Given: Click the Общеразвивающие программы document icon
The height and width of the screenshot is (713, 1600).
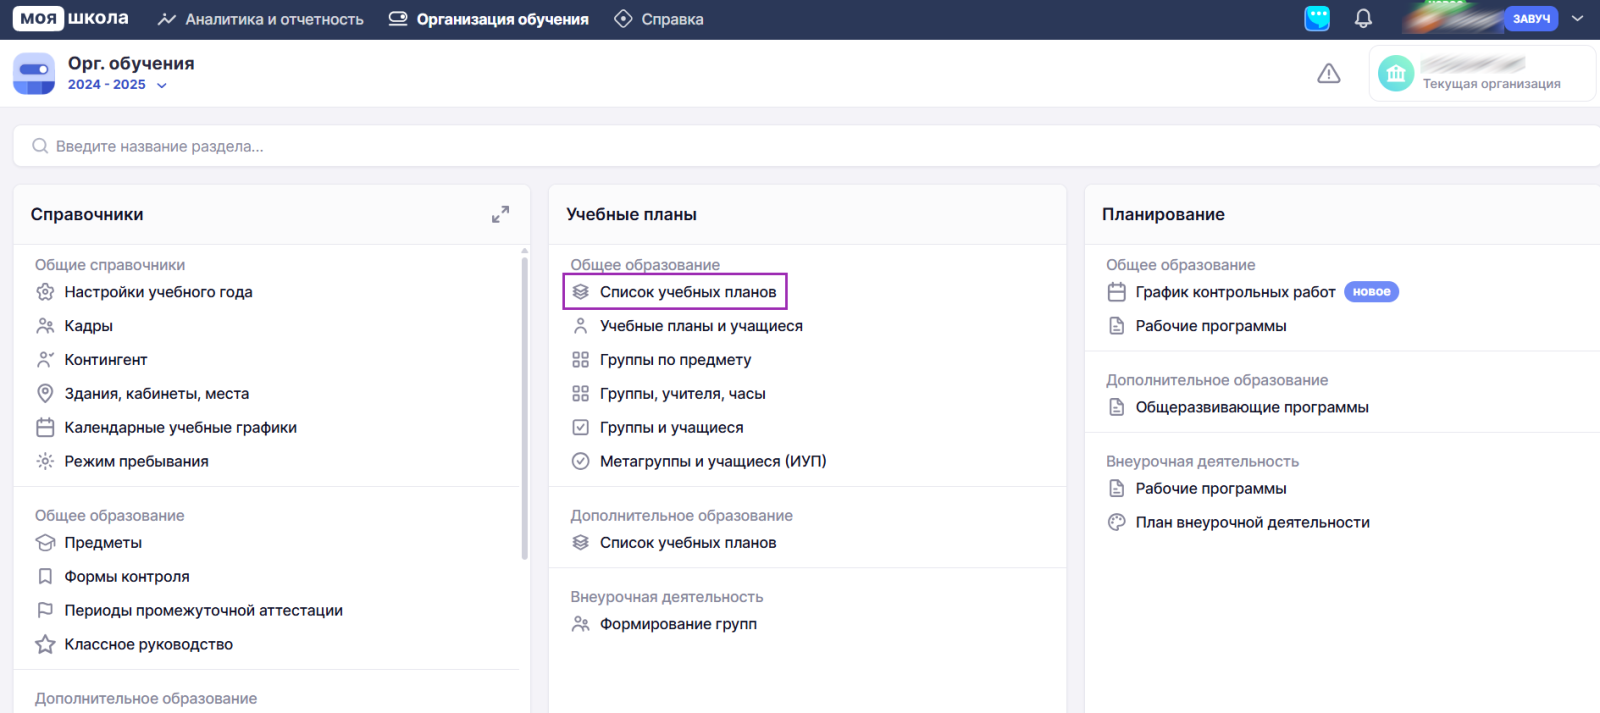Looking at the screenshot, I should pyautogui.click(x=1117, y=407).
